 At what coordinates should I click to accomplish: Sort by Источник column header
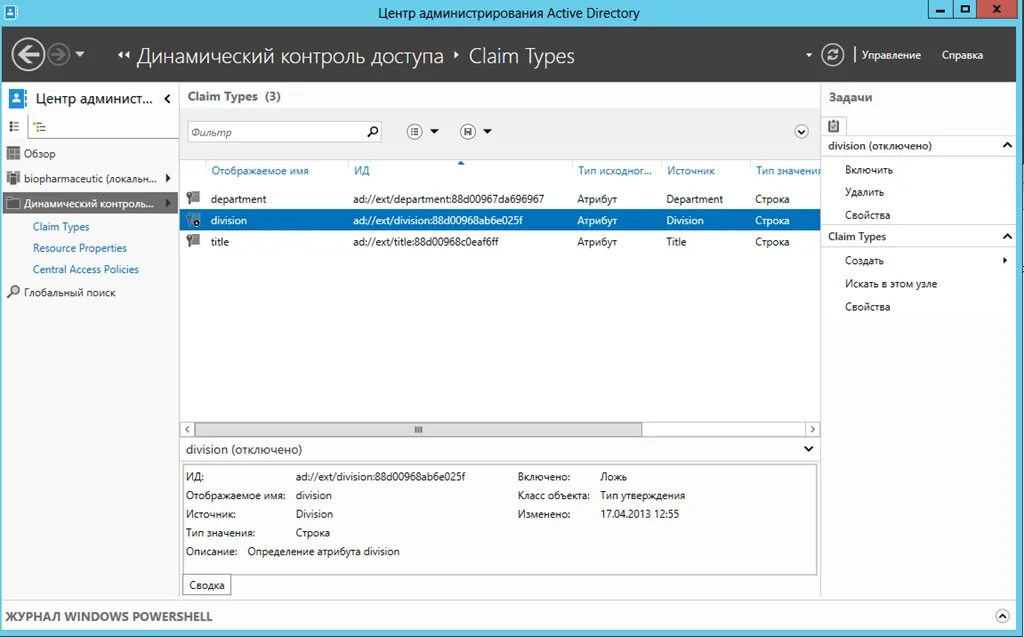pos(691,171)
